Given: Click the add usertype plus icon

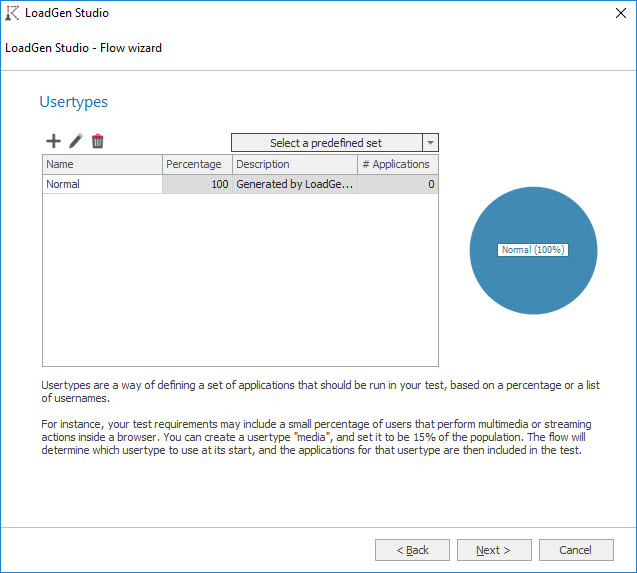Looking at the screenshot, I should (54, 142).
